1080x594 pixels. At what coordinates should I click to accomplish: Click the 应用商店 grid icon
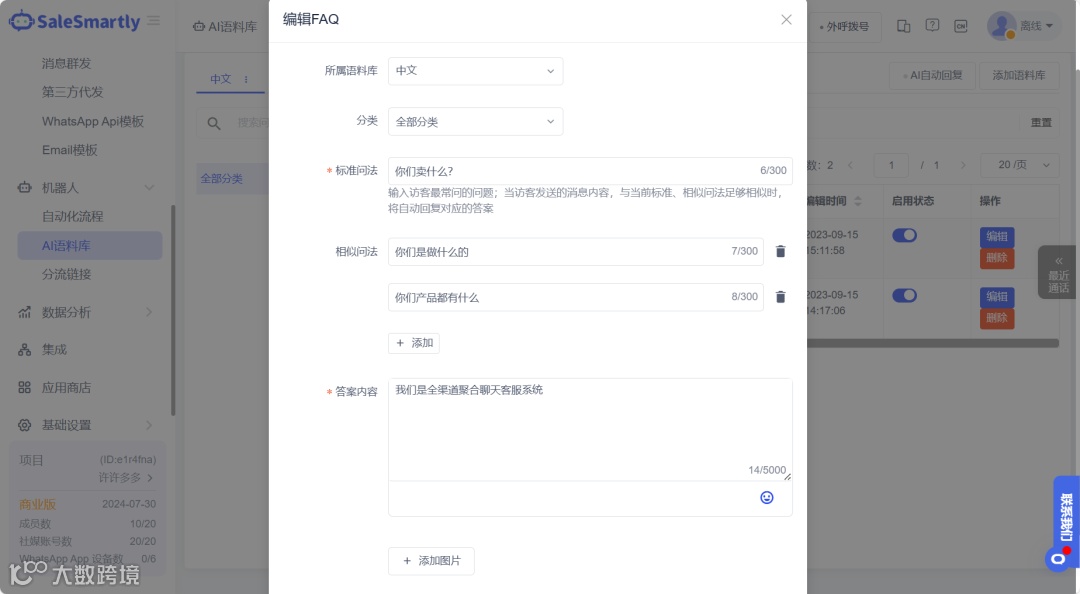tap(25, 387)
